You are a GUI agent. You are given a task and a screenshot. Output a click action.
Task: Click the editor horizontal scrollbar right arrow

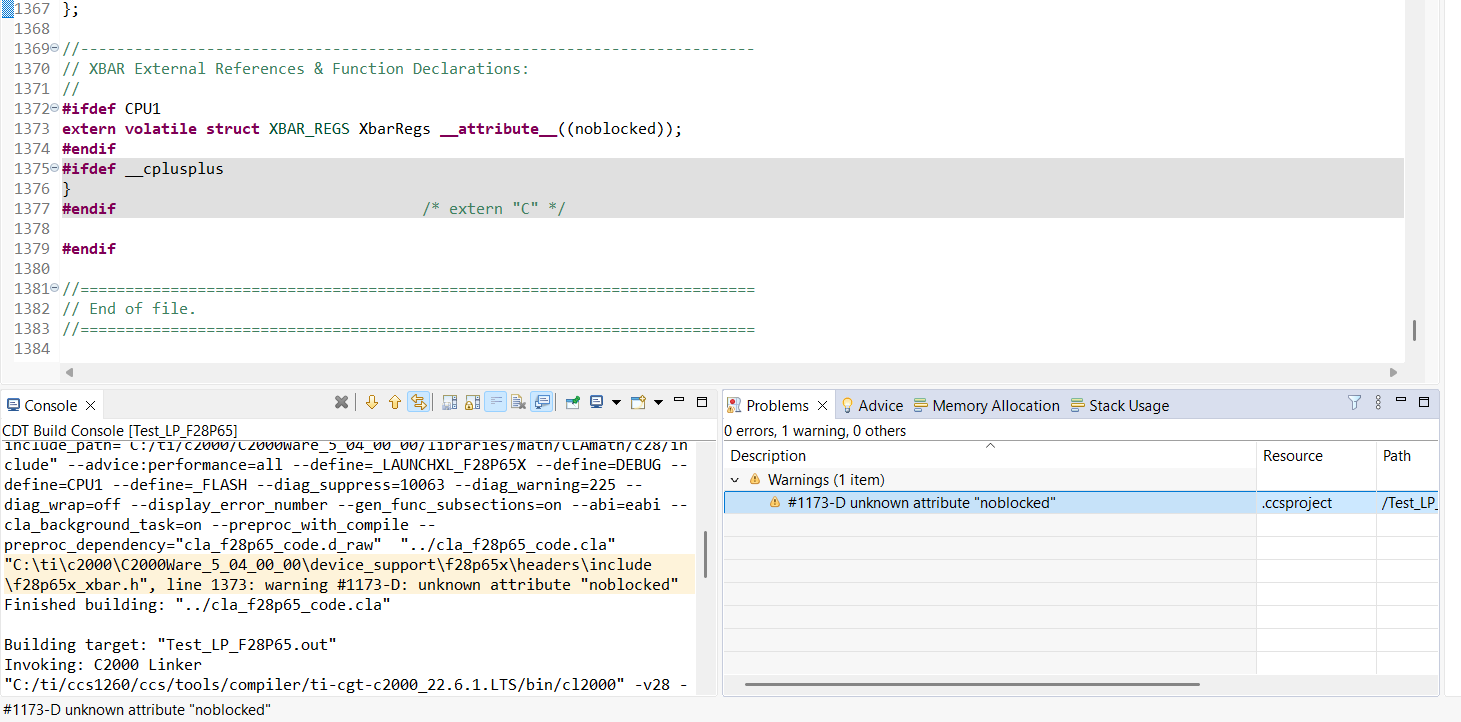1394,372
